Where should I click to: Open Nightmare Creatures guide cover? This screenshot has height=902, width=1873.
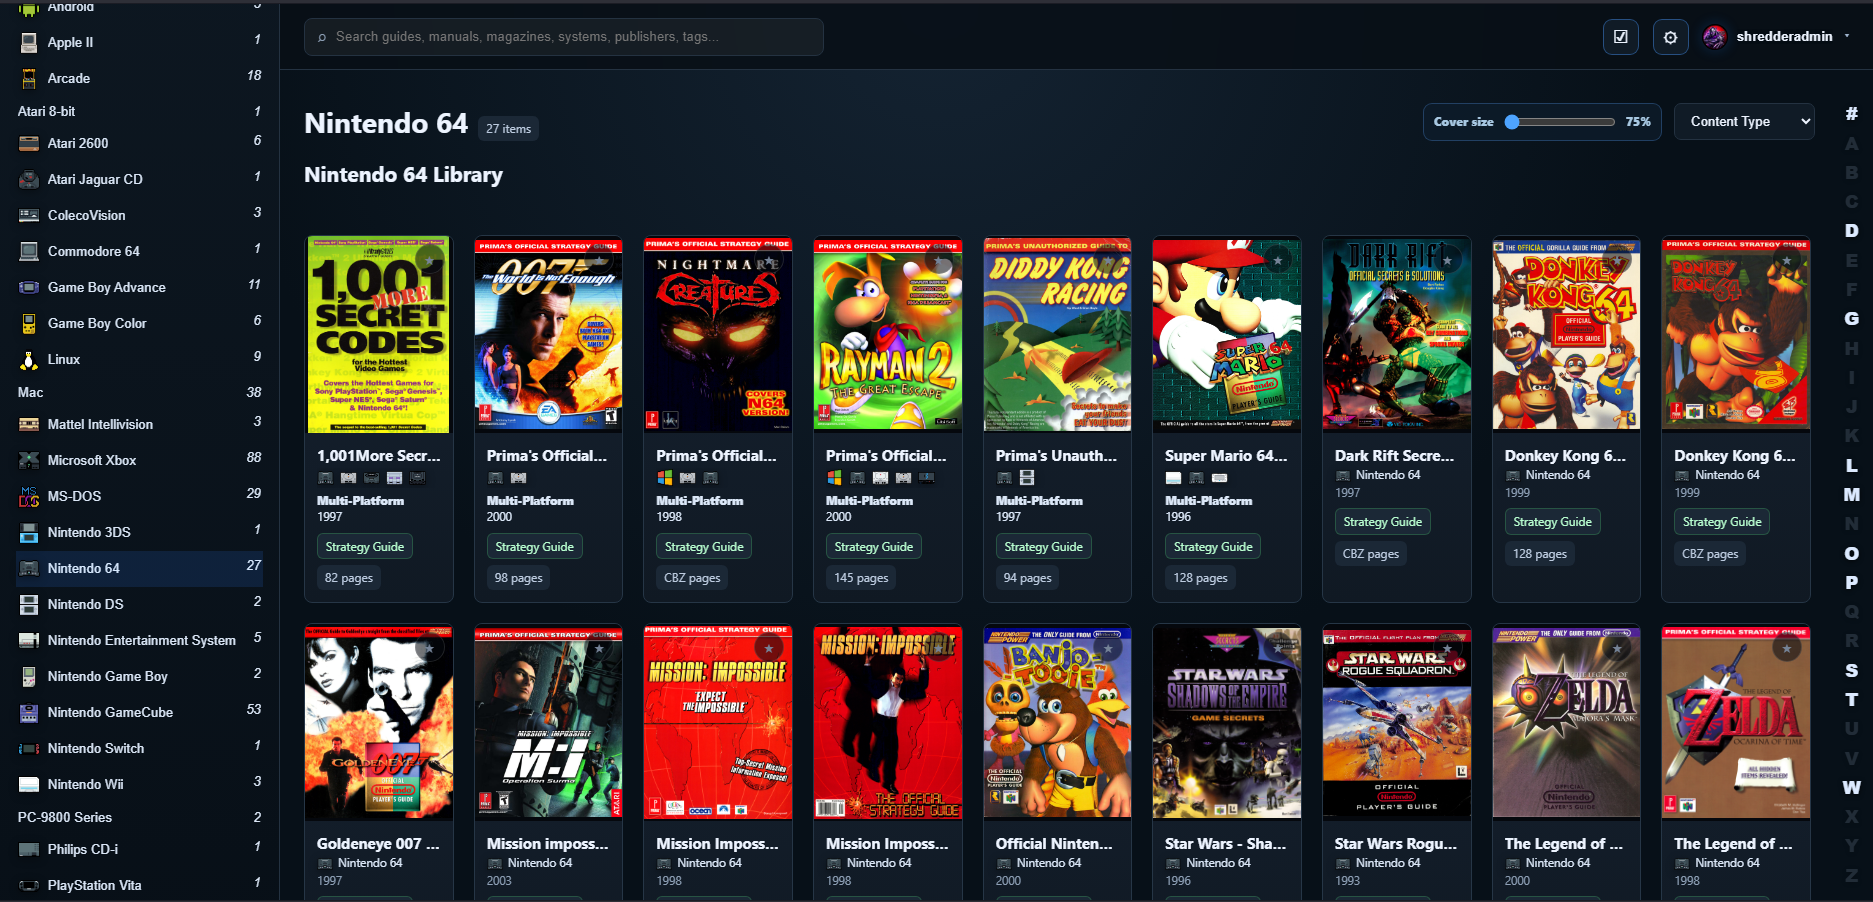coord(718,335)
